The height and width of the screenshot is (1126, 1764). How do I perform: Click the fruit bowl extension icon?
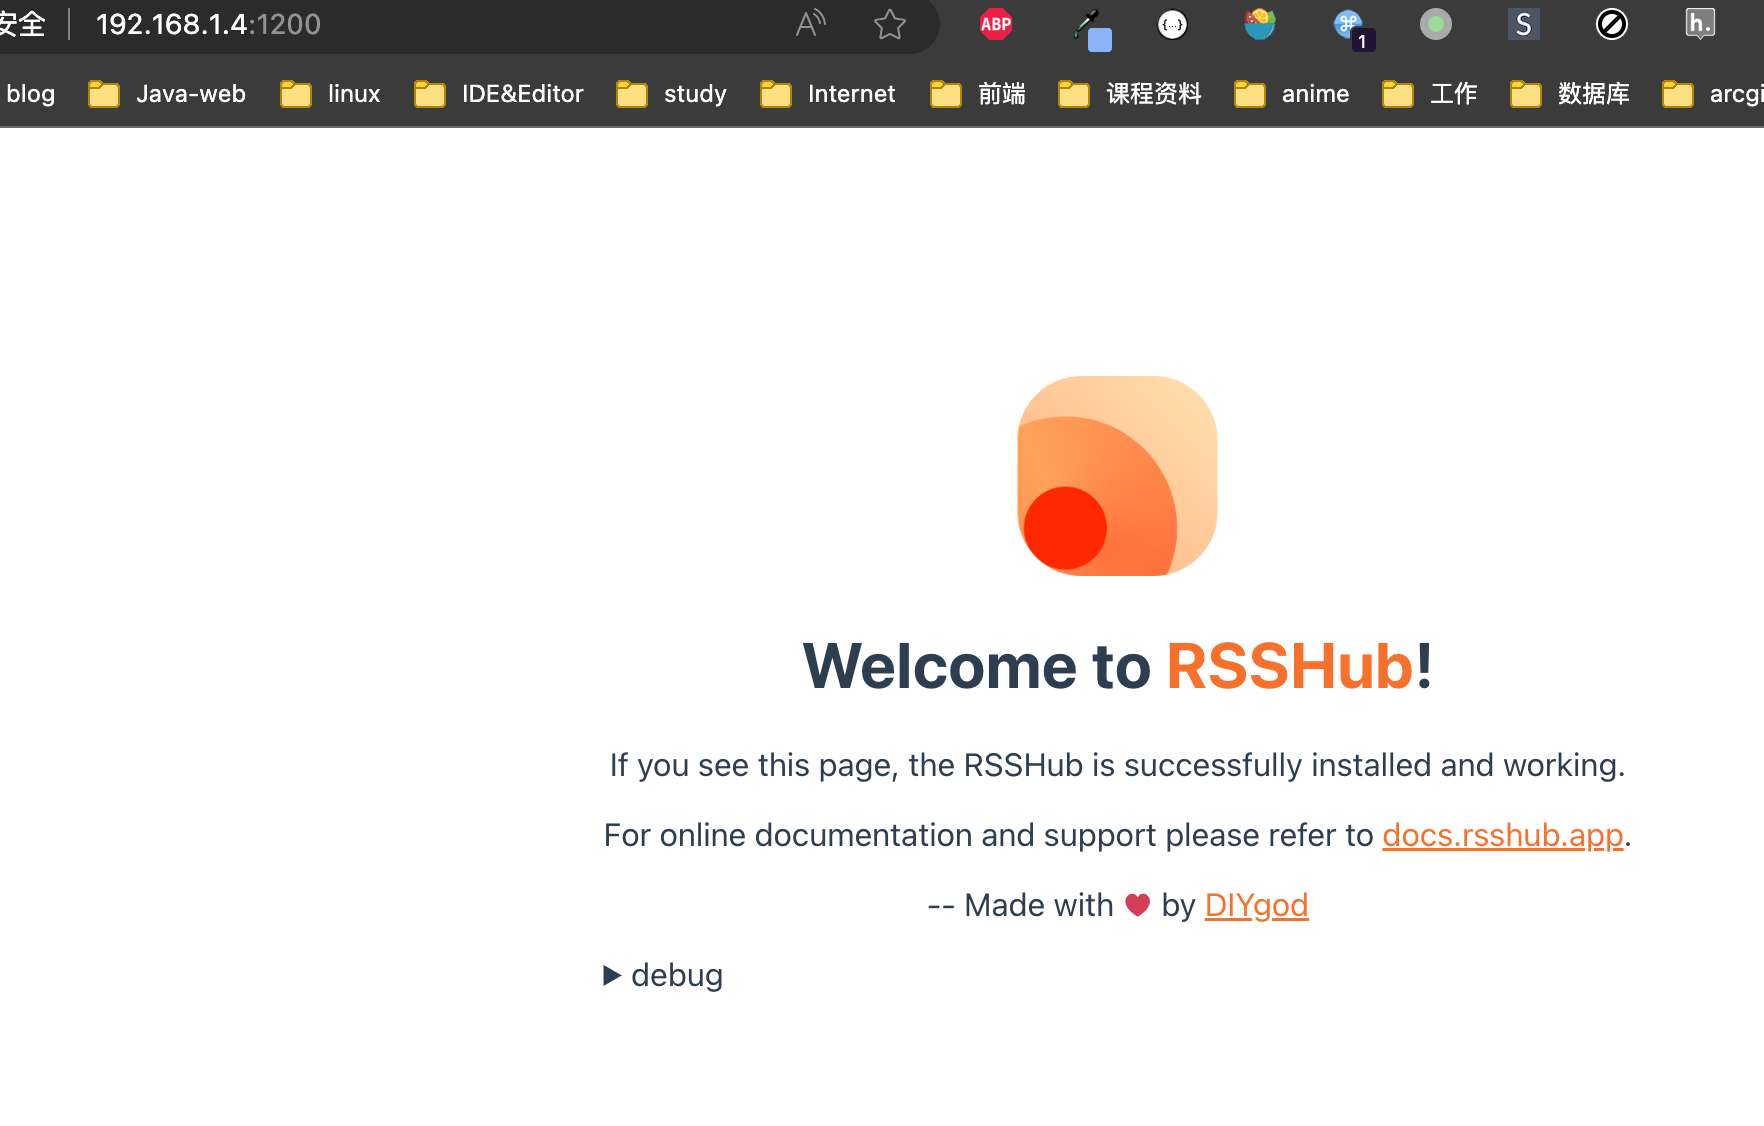click(1259, 25)
